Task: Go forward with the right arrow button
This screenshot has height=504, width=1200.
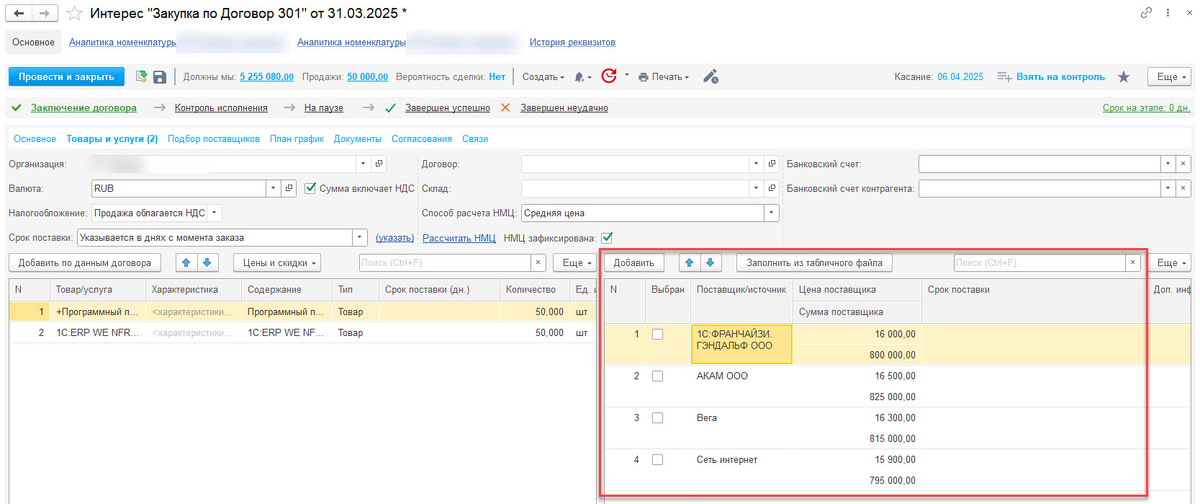Action: (46, 14)
